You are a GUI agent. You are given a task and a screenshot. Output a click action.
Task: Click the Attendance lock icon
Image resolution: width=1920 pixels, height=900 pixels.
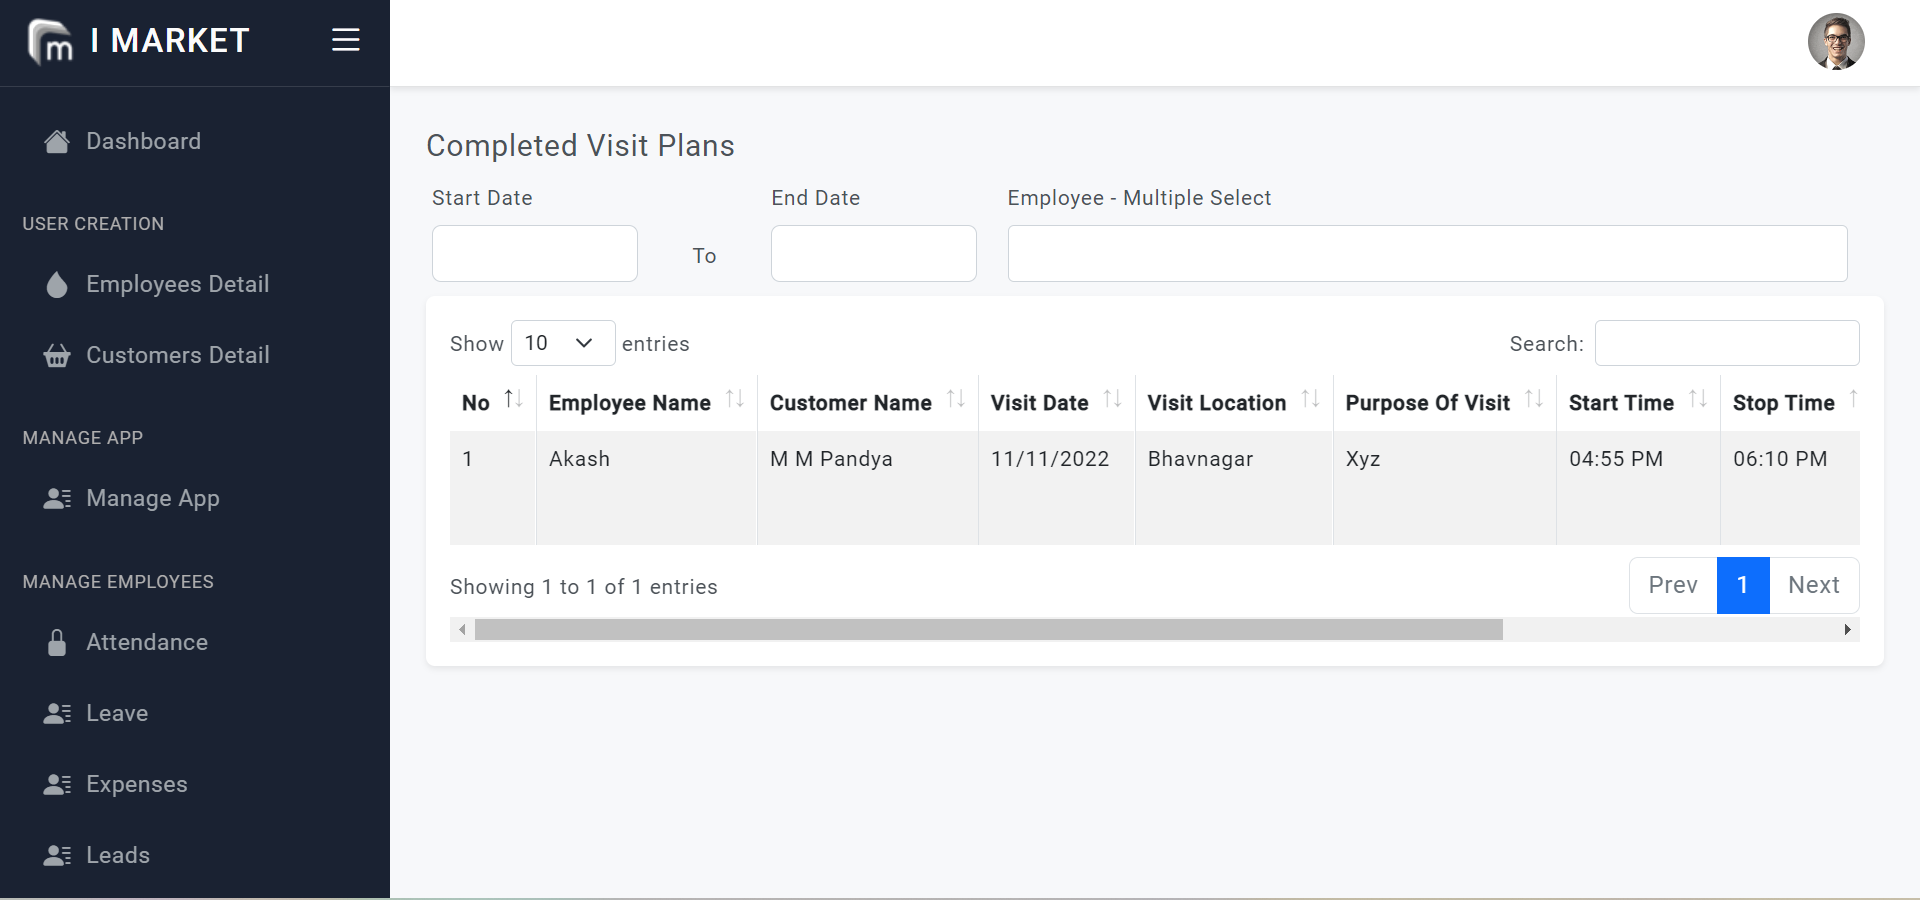coord(57,643)
